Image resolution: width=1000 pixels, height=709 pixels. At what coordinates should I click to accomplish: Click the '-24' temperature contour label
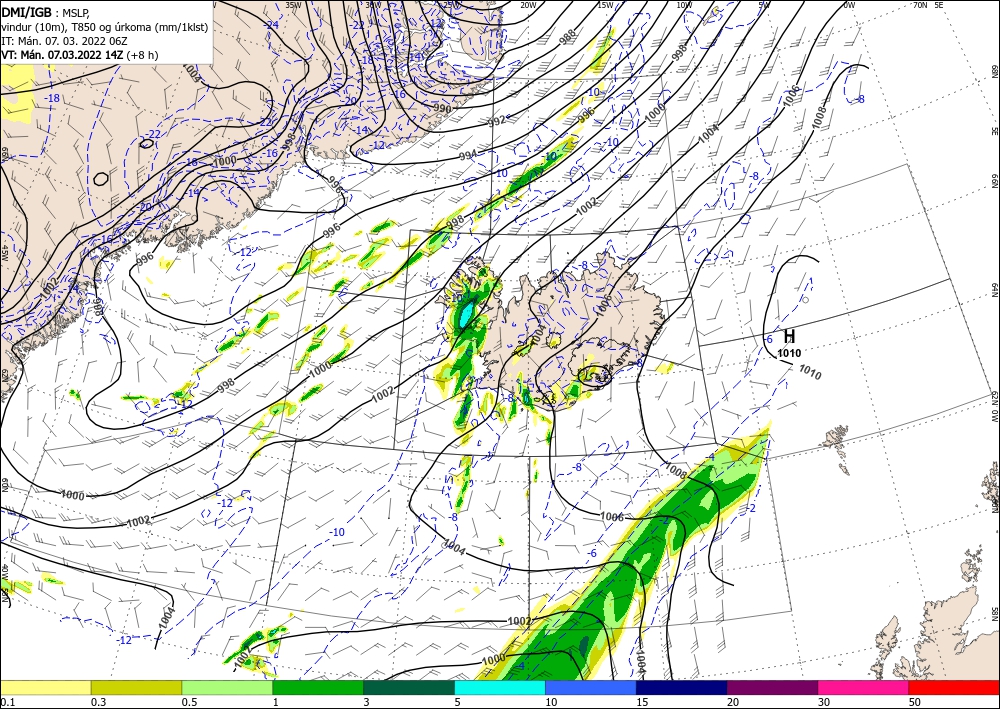point(272,25)
